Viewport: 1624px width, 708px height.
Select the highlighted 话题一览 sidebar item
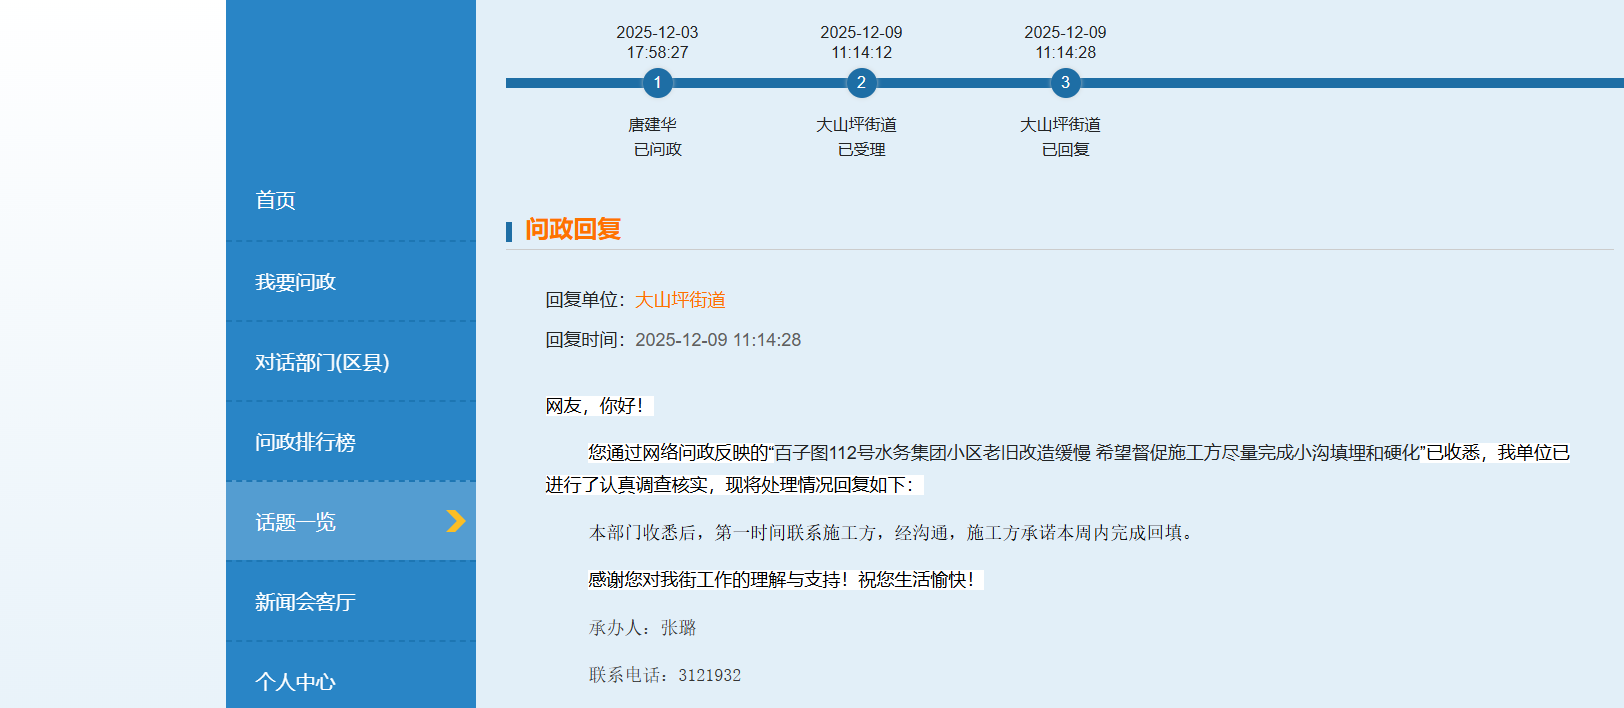(x=295, y=522)
